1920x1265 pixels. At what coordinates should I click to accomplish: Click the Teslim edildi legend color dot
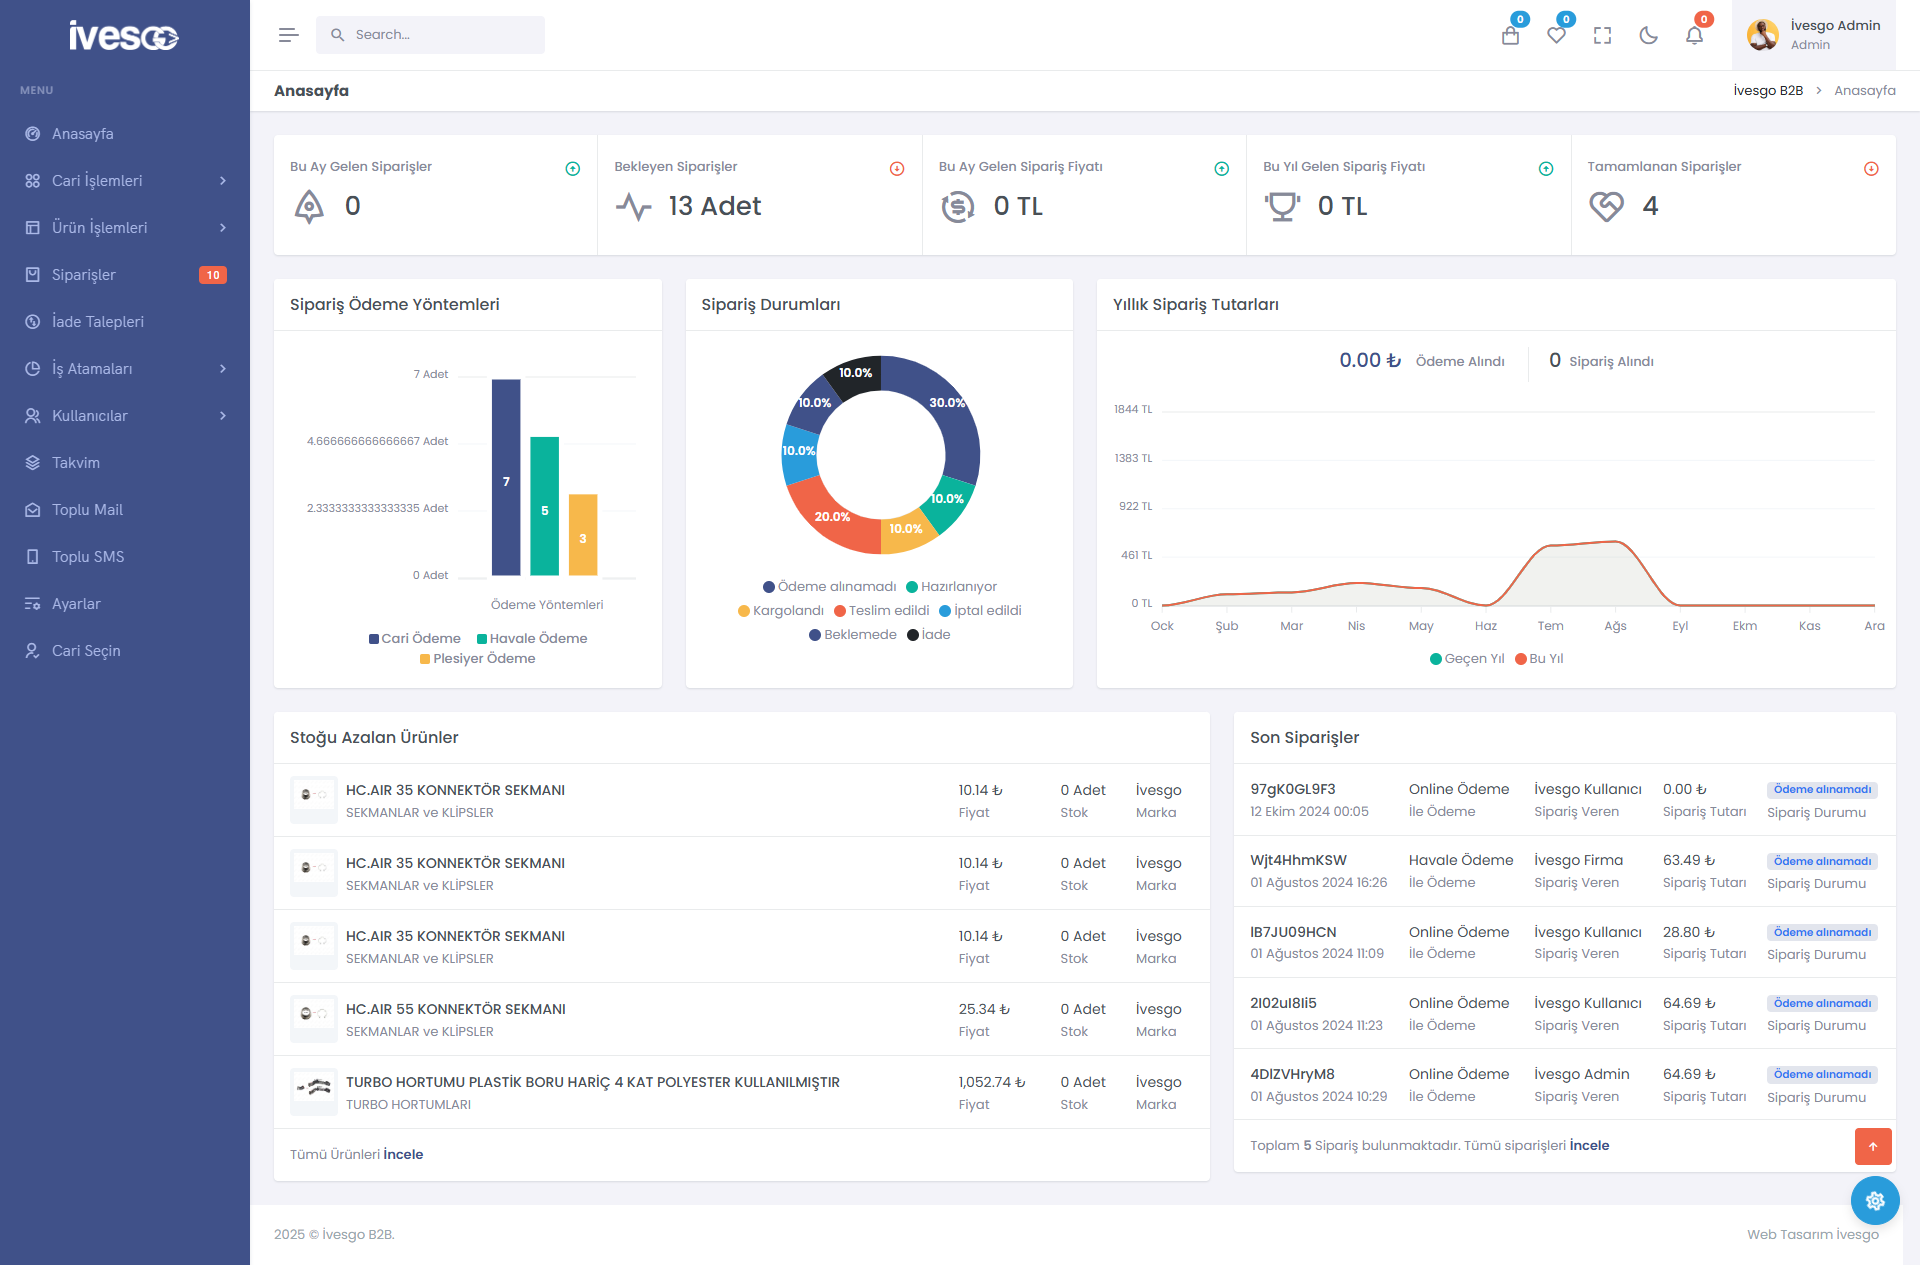[x=840, y=611]
